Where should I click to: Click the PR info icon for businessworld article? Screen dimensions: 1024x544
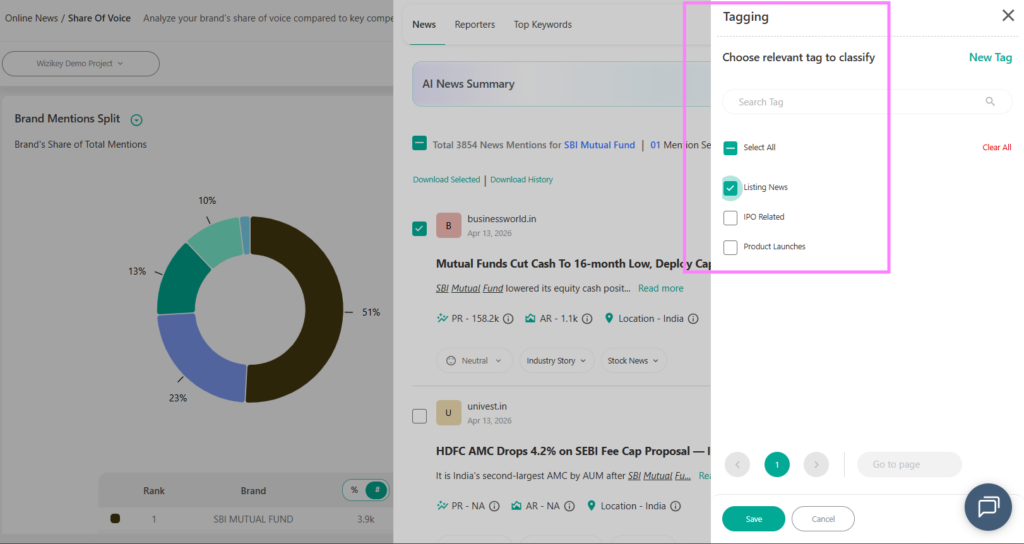pyautogui.click(x=508, y=319)
